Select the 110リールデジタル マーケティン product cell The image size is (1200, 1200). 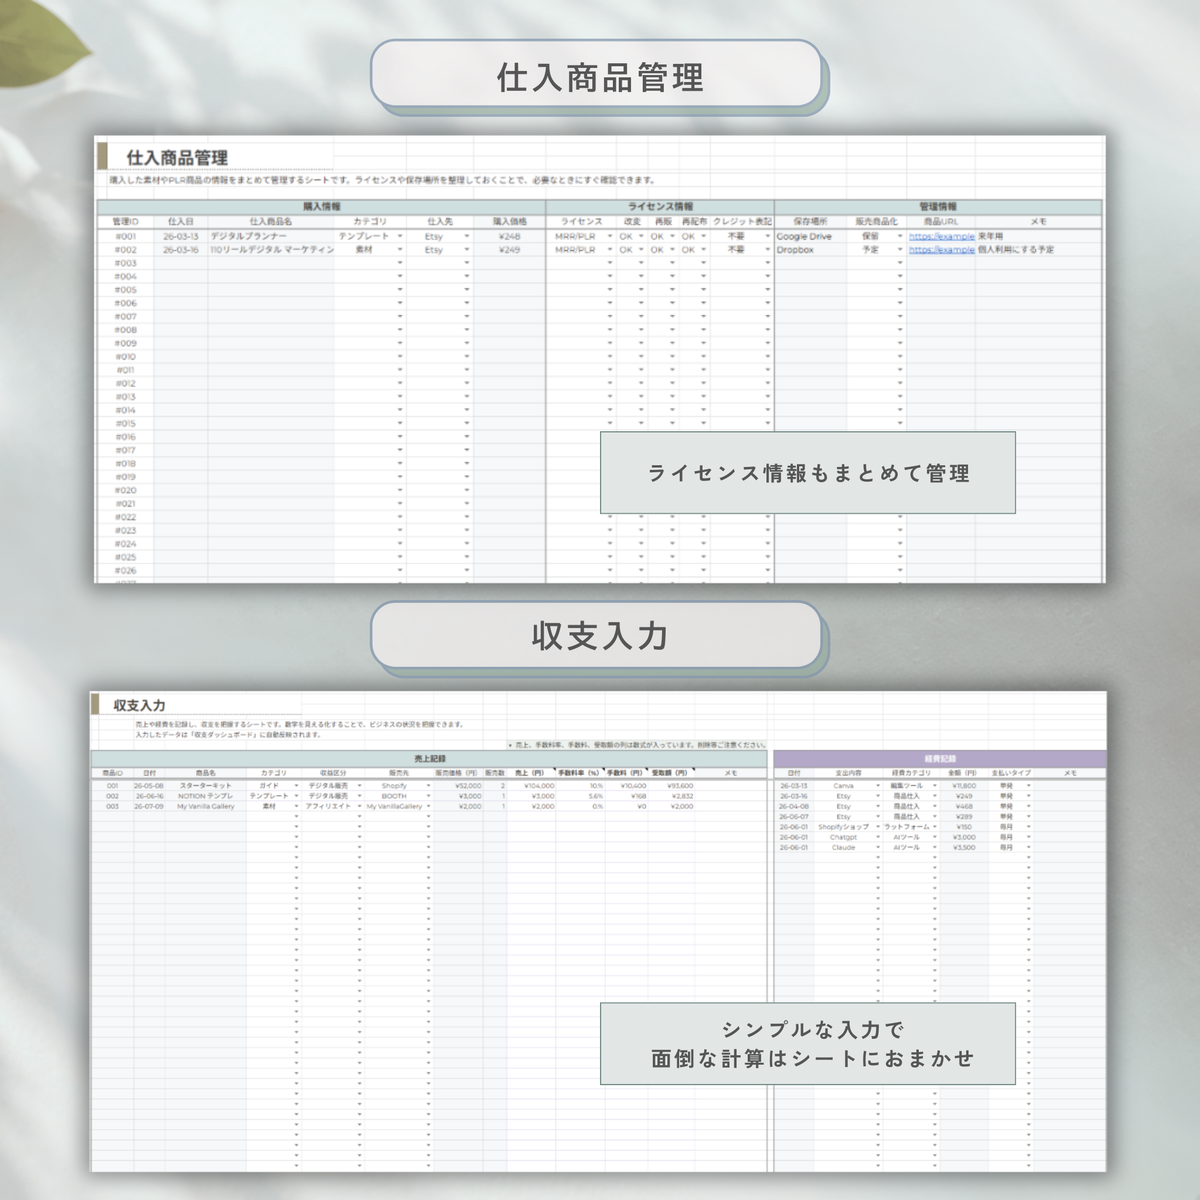point(272,250)
